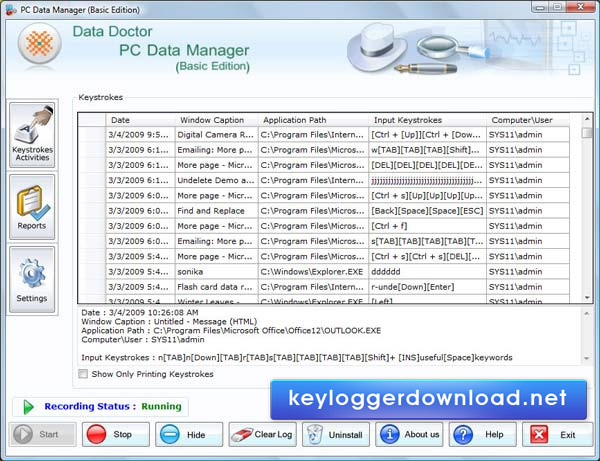Screen dimensions: 600x461
Task: Click the cell [Back][Space][Space][ESC]
Action: click(428, 211)
